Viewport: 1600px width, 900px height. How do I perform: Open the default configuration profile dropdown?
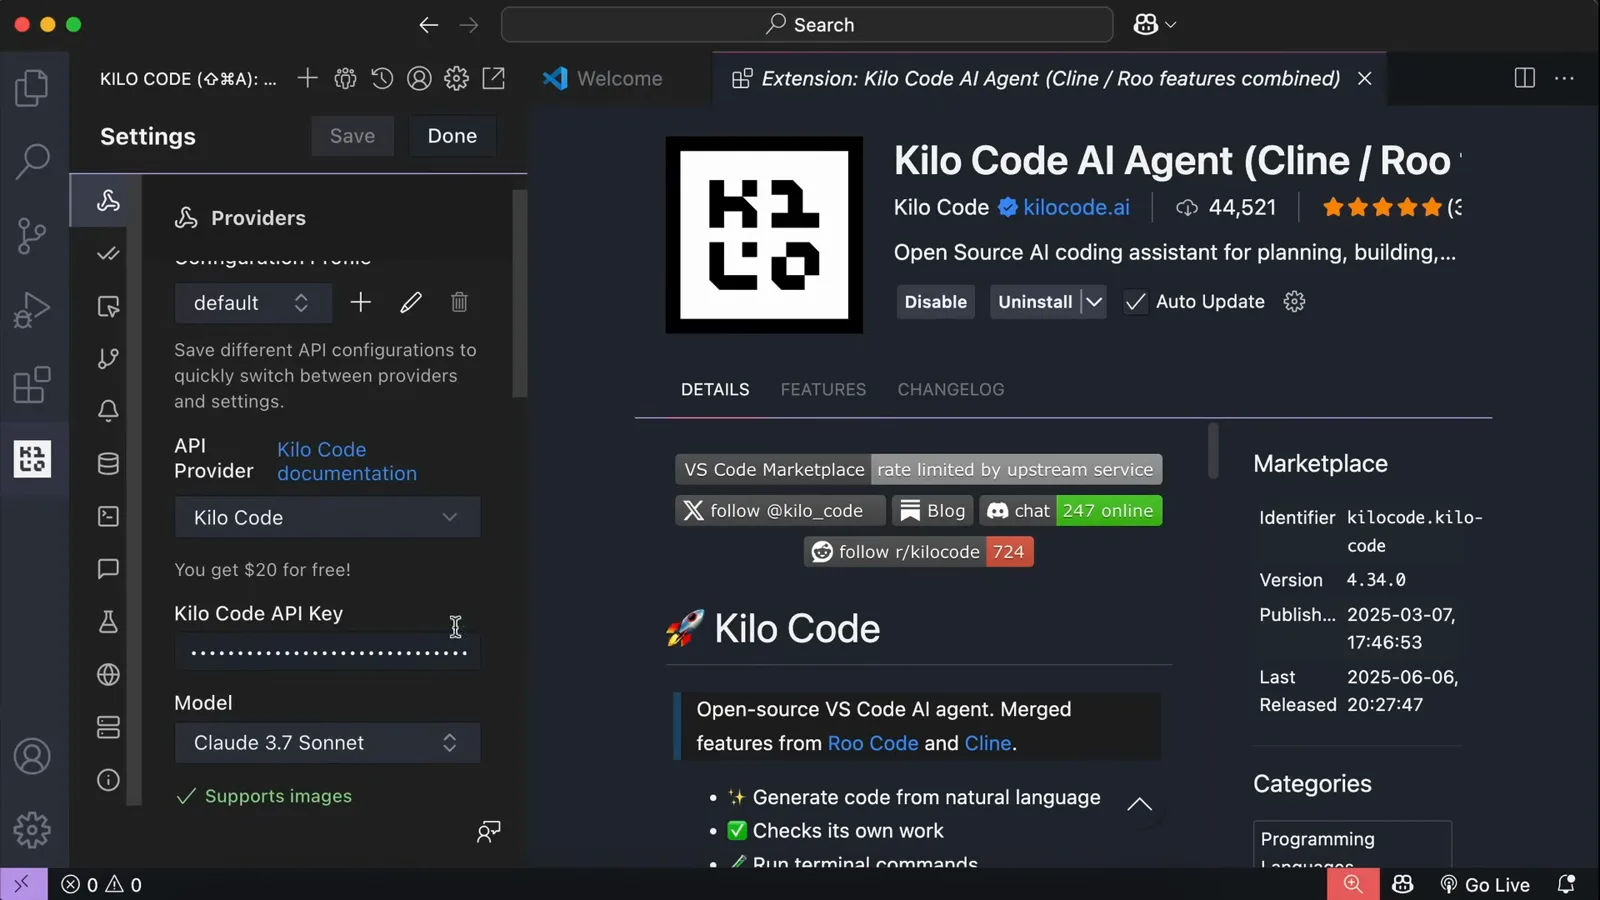[x=253, y=303]
